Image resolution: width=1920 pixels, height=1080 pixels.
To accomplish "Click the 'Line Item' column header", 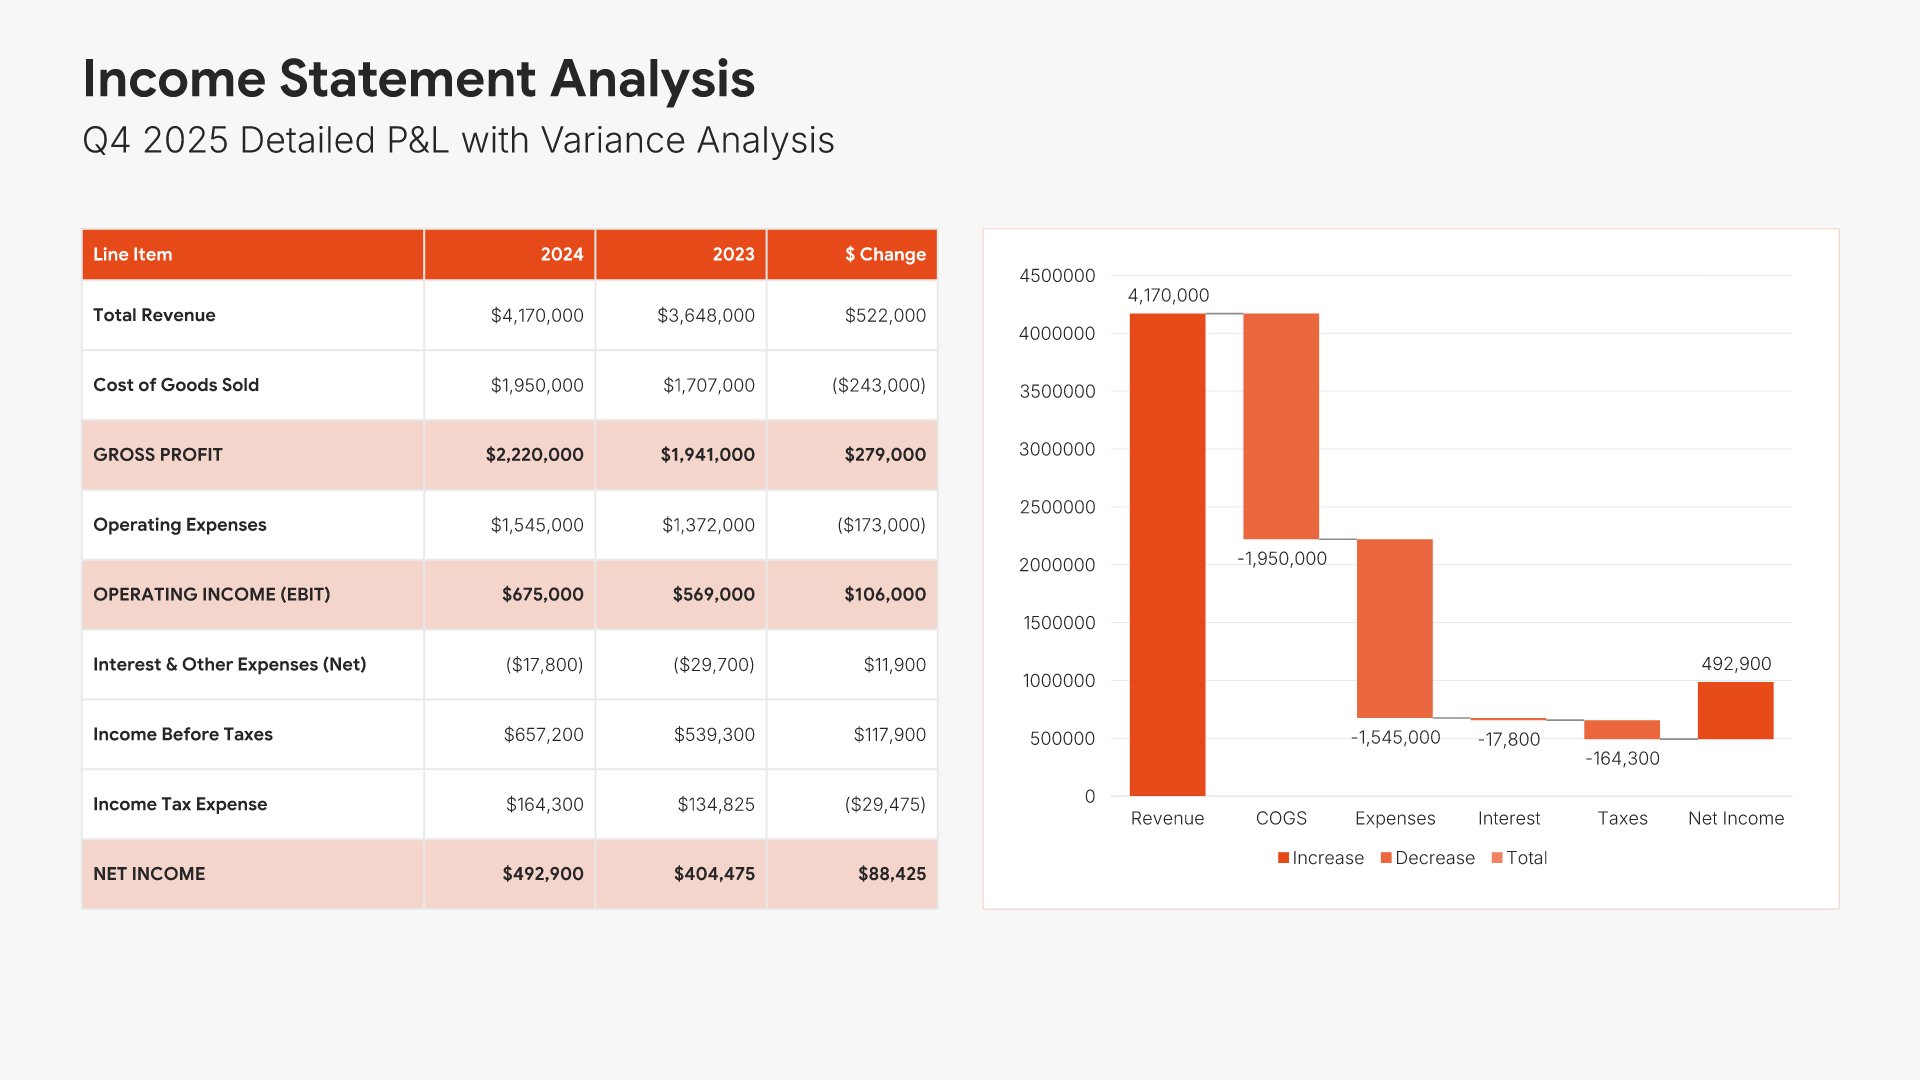I will (x=133, y=254).
